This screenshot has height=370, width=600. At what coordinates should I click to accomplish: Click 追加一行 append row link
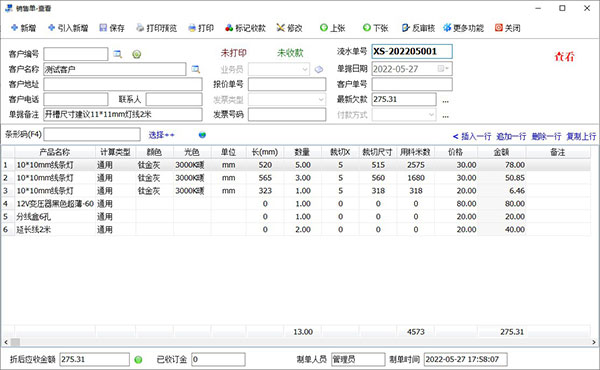pos(511,136)
